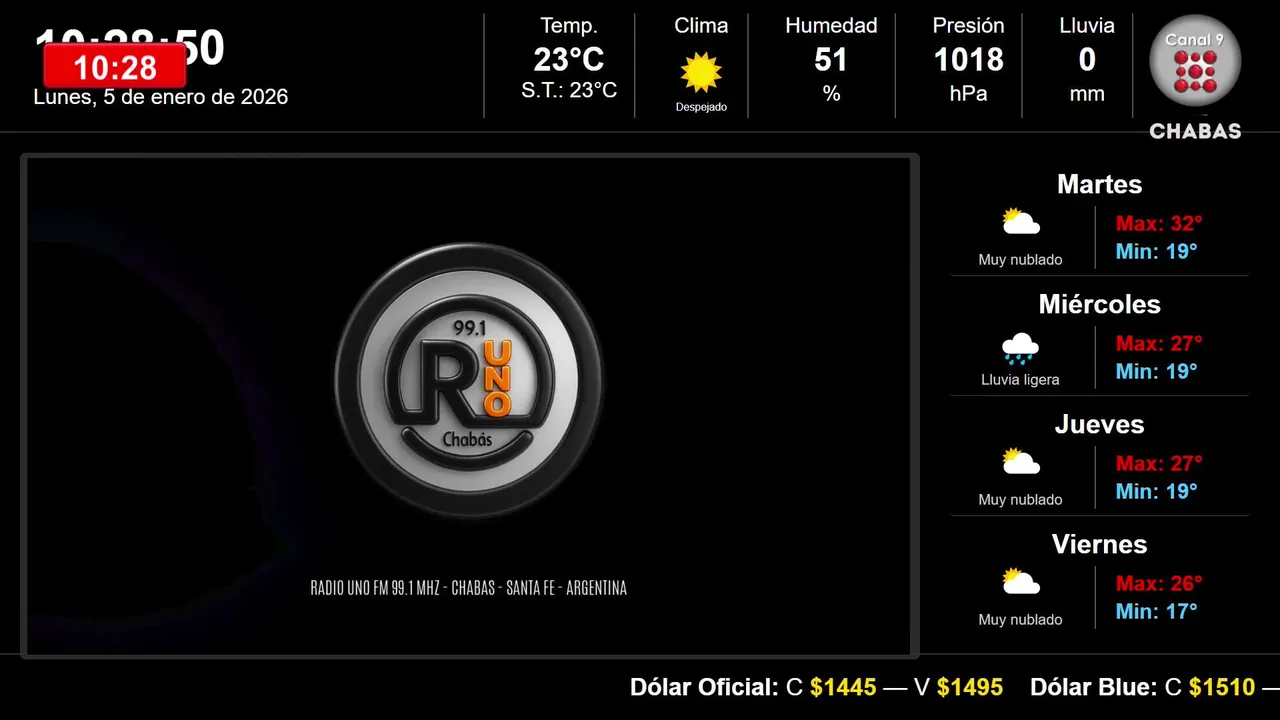This screenshot has width=1280, height=720.
Task: Click the Jueves forecast heading
Action: click(x=1099, y=424)
